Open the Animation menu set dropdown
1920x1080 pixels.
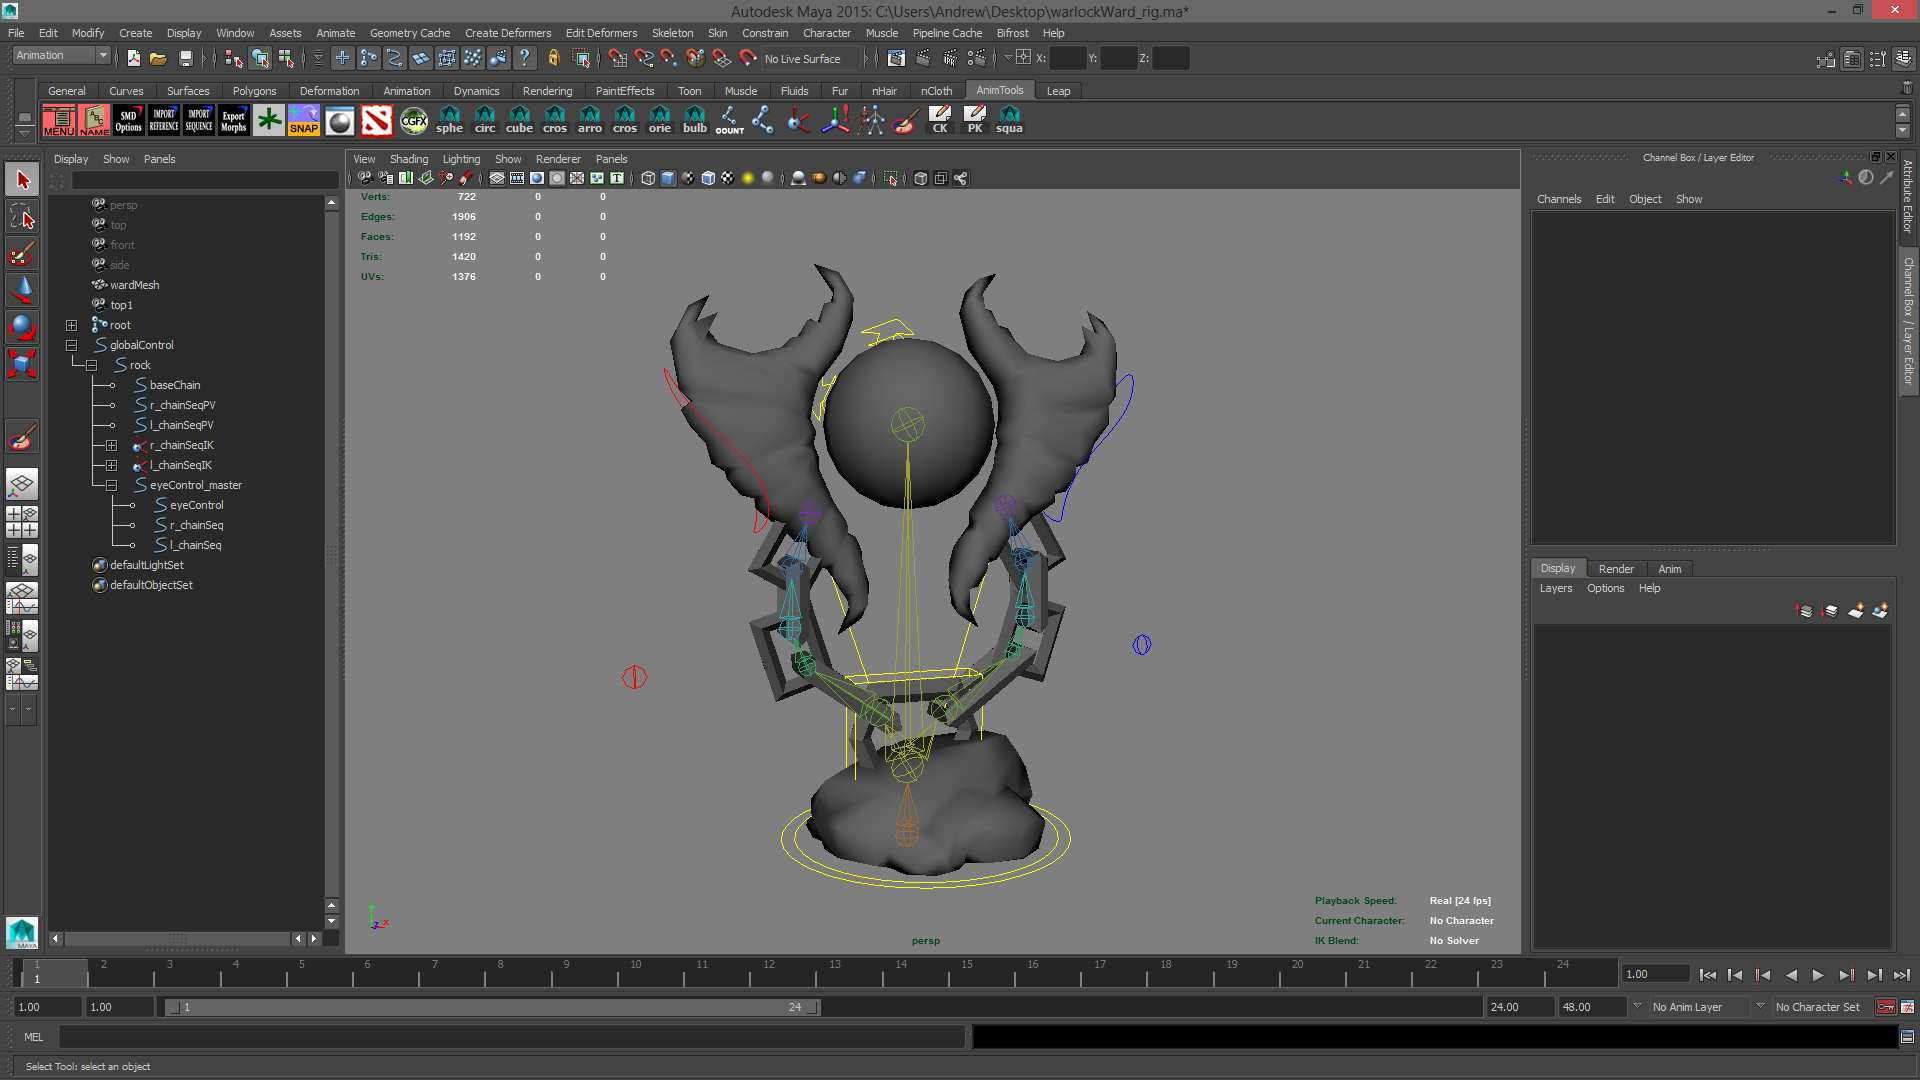tap(62, 56)
